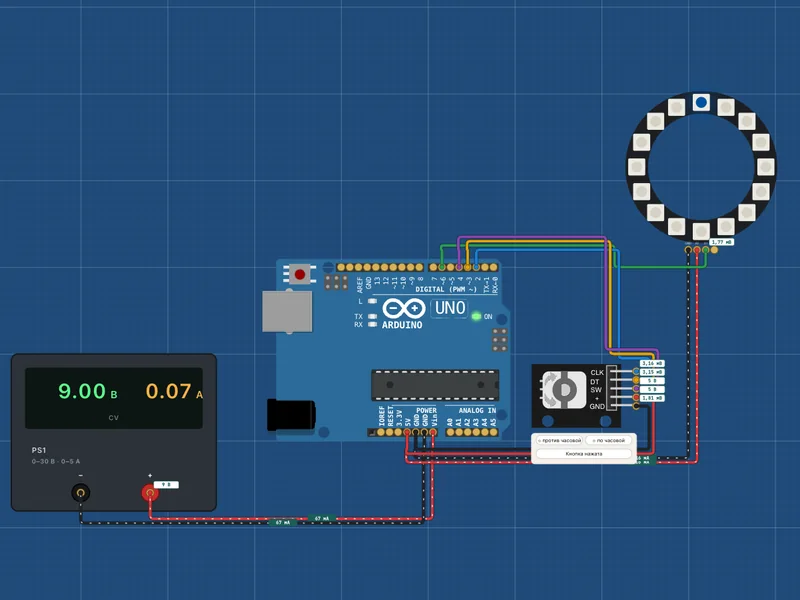This screenshot has width=800, height=600.
Task: Click the Arduino Vin power pin
Action: pyautogui.click(x=433, y=432)
